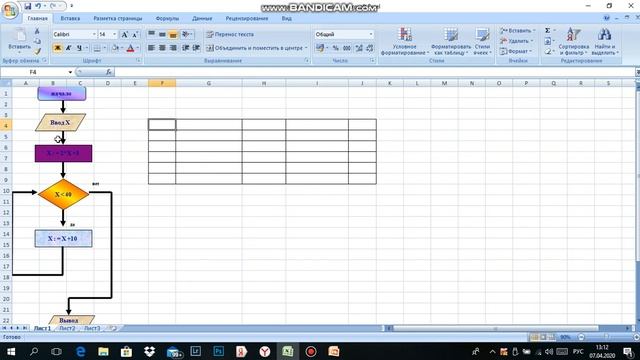Toggle Перенос текста wrap text
The height and width of the screenshot is (360, 640).
[230, 34]
